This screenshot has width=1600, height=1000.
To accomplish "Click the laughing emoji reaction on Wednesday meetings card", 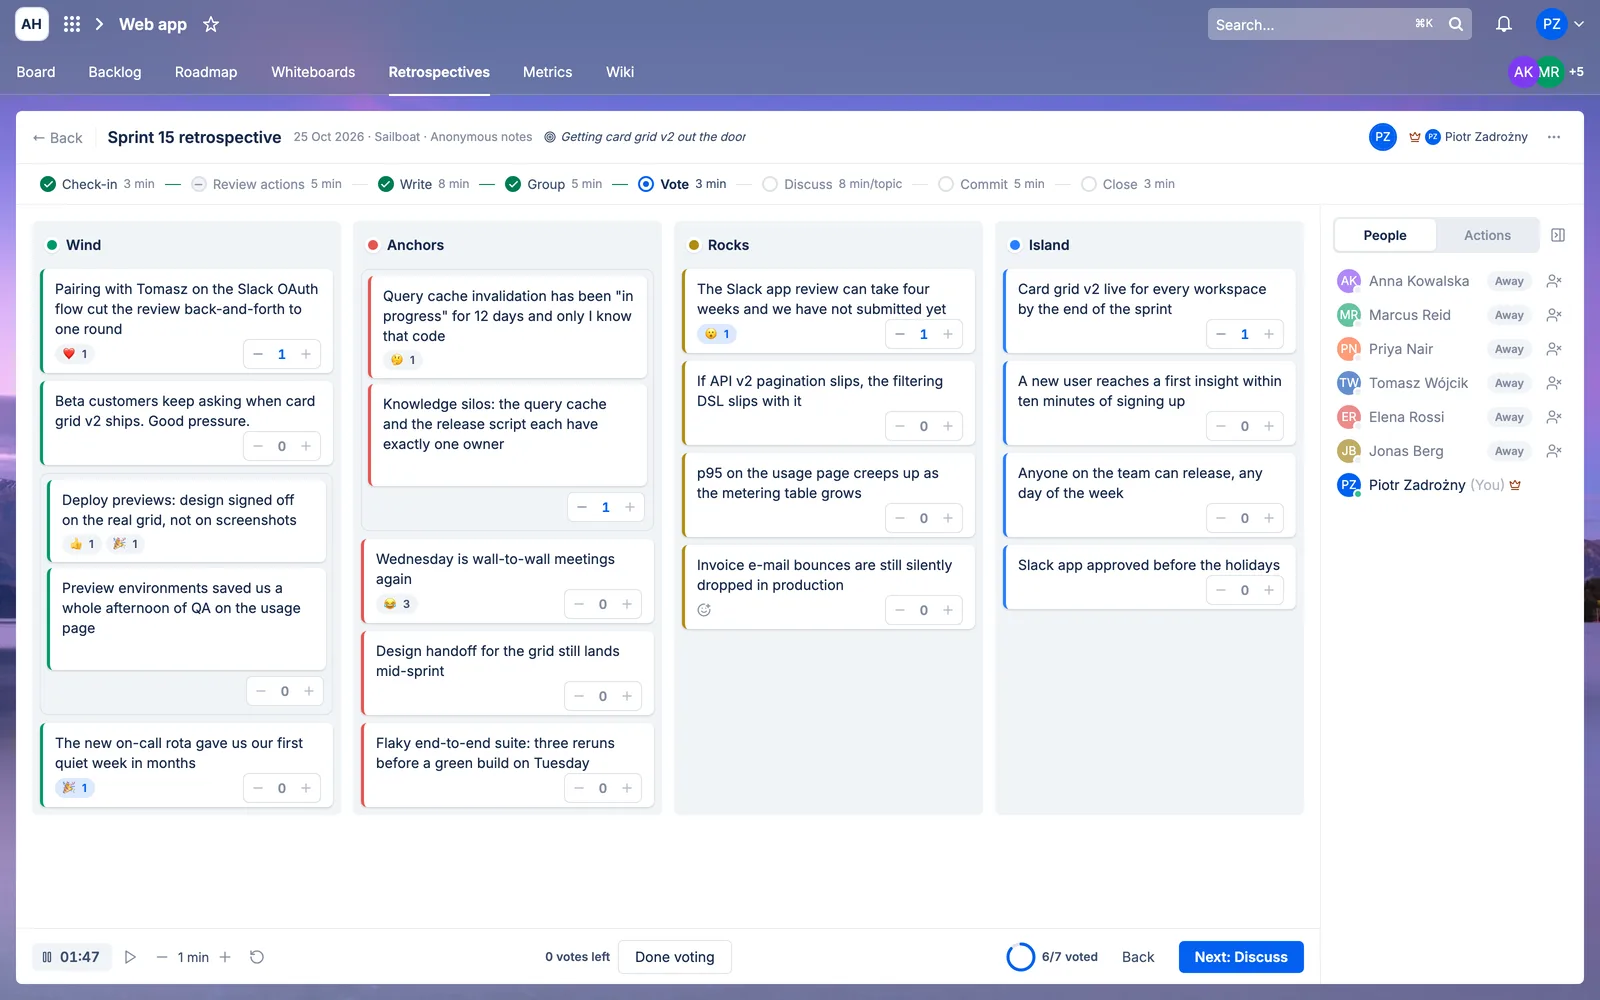I will [397, 604].
